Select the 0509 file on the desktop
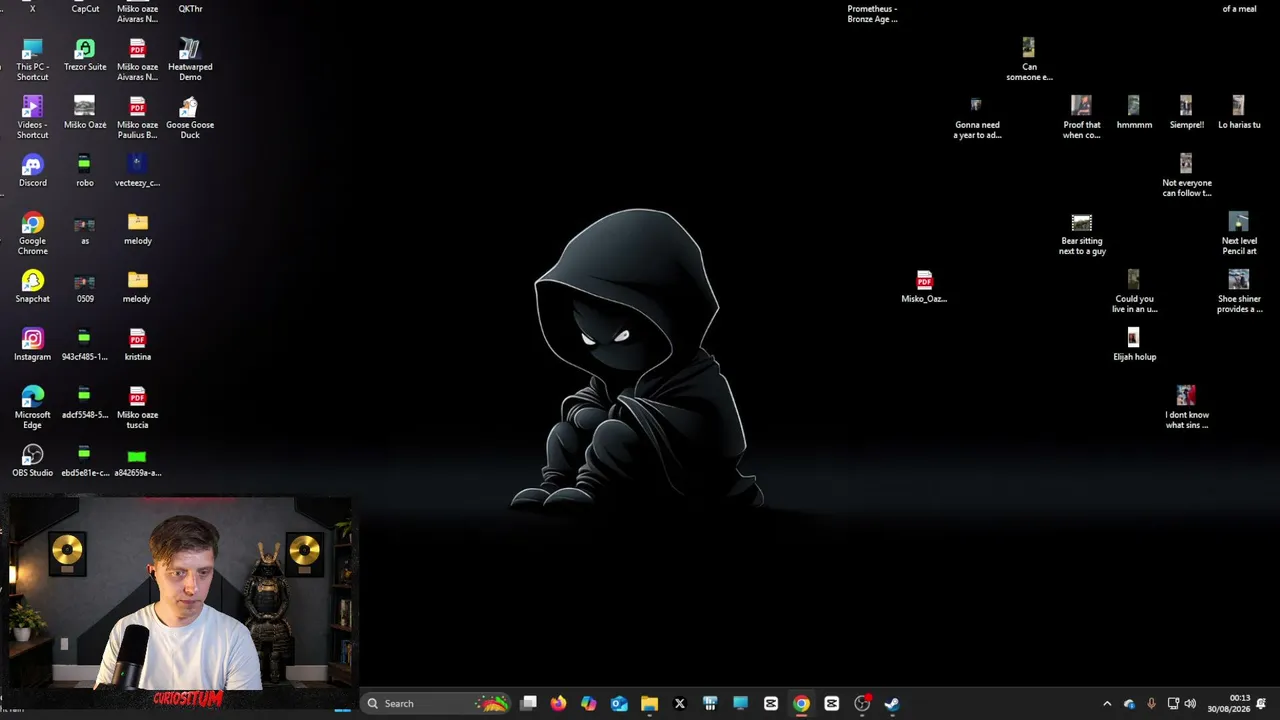1280x720 pixels. coord(85,287)
